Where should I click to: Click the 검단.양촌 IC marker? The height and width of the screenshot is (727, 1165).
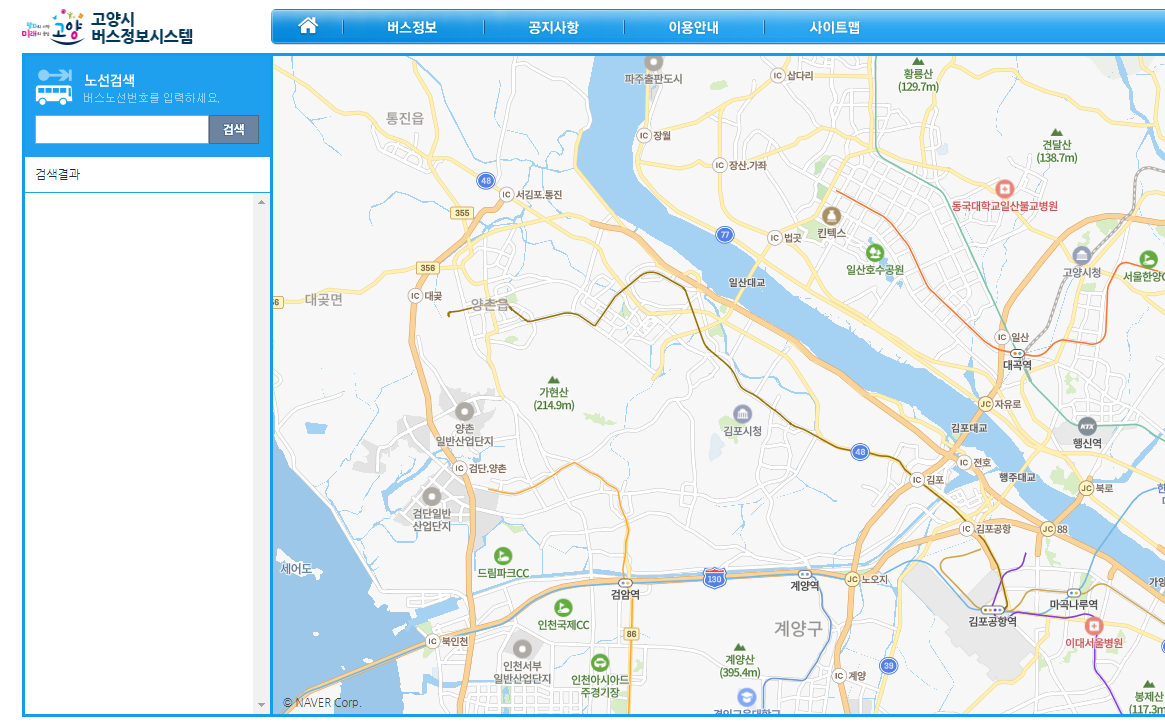(x=459, y=468)
